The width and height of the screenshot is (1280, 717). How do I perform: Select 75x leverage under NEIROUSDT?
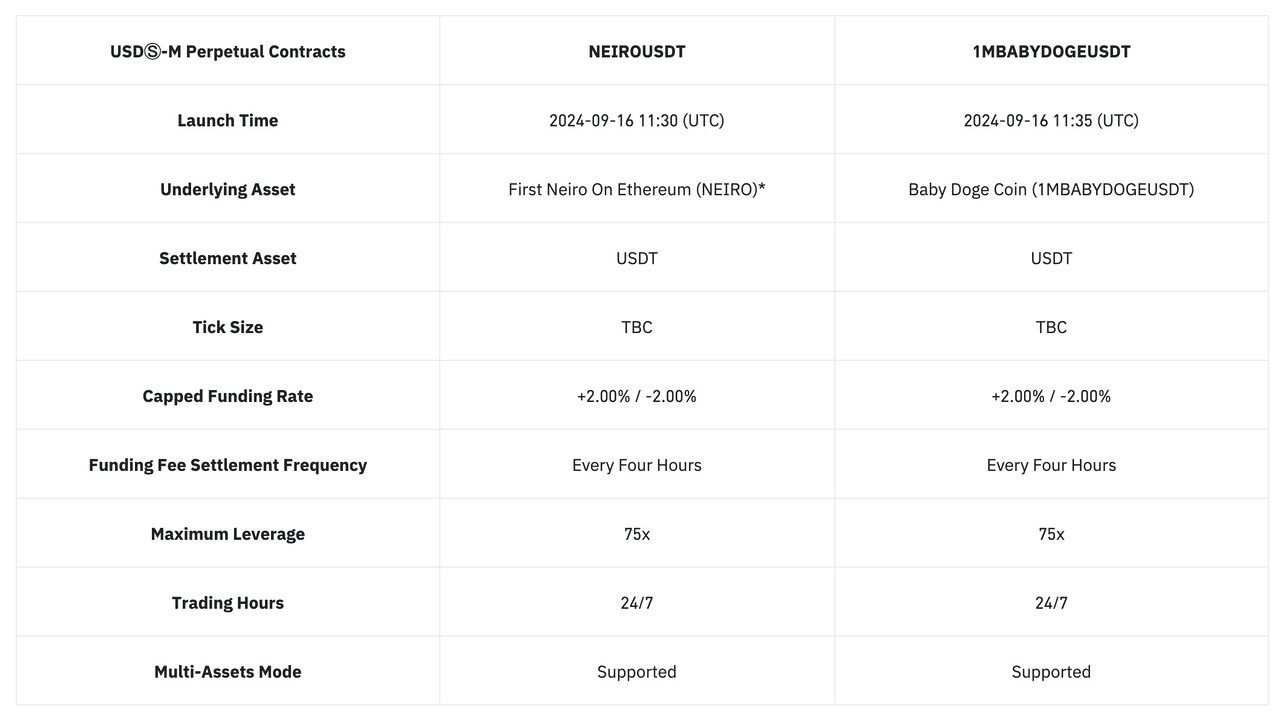(637, 534)
